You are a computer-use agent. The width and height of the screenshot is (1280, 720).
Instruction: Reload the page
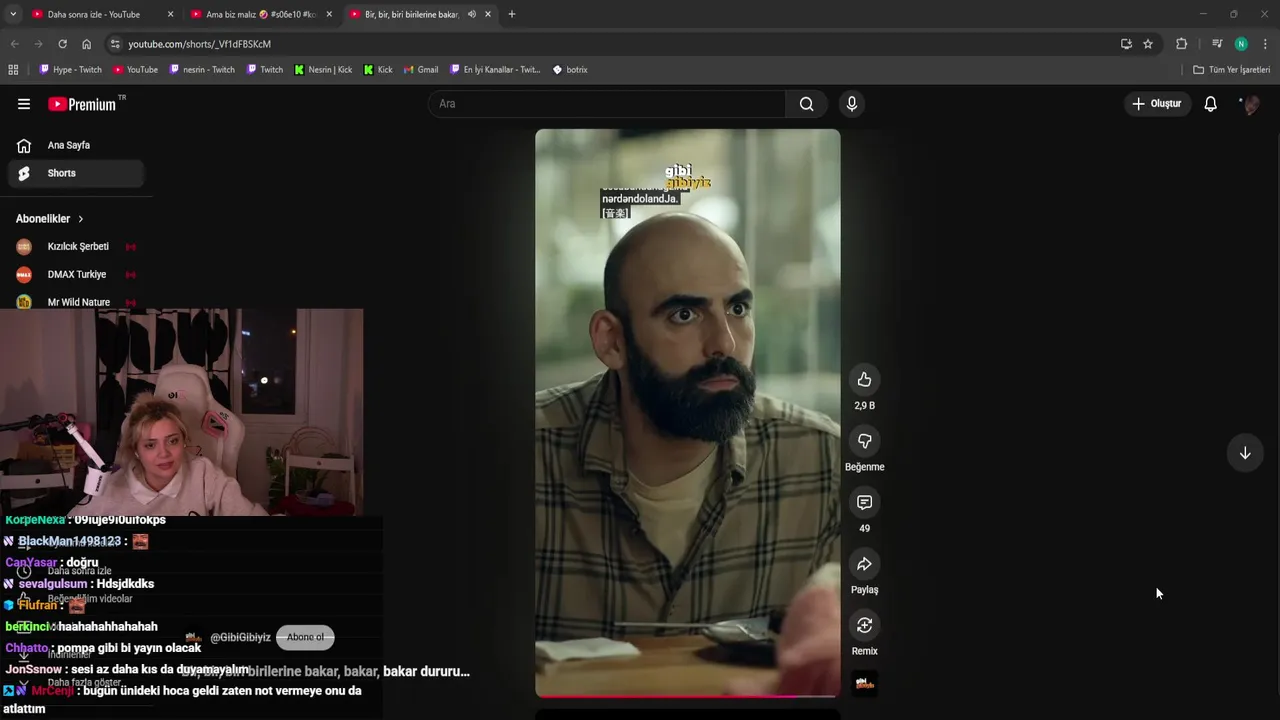click(x=62, y=44)
